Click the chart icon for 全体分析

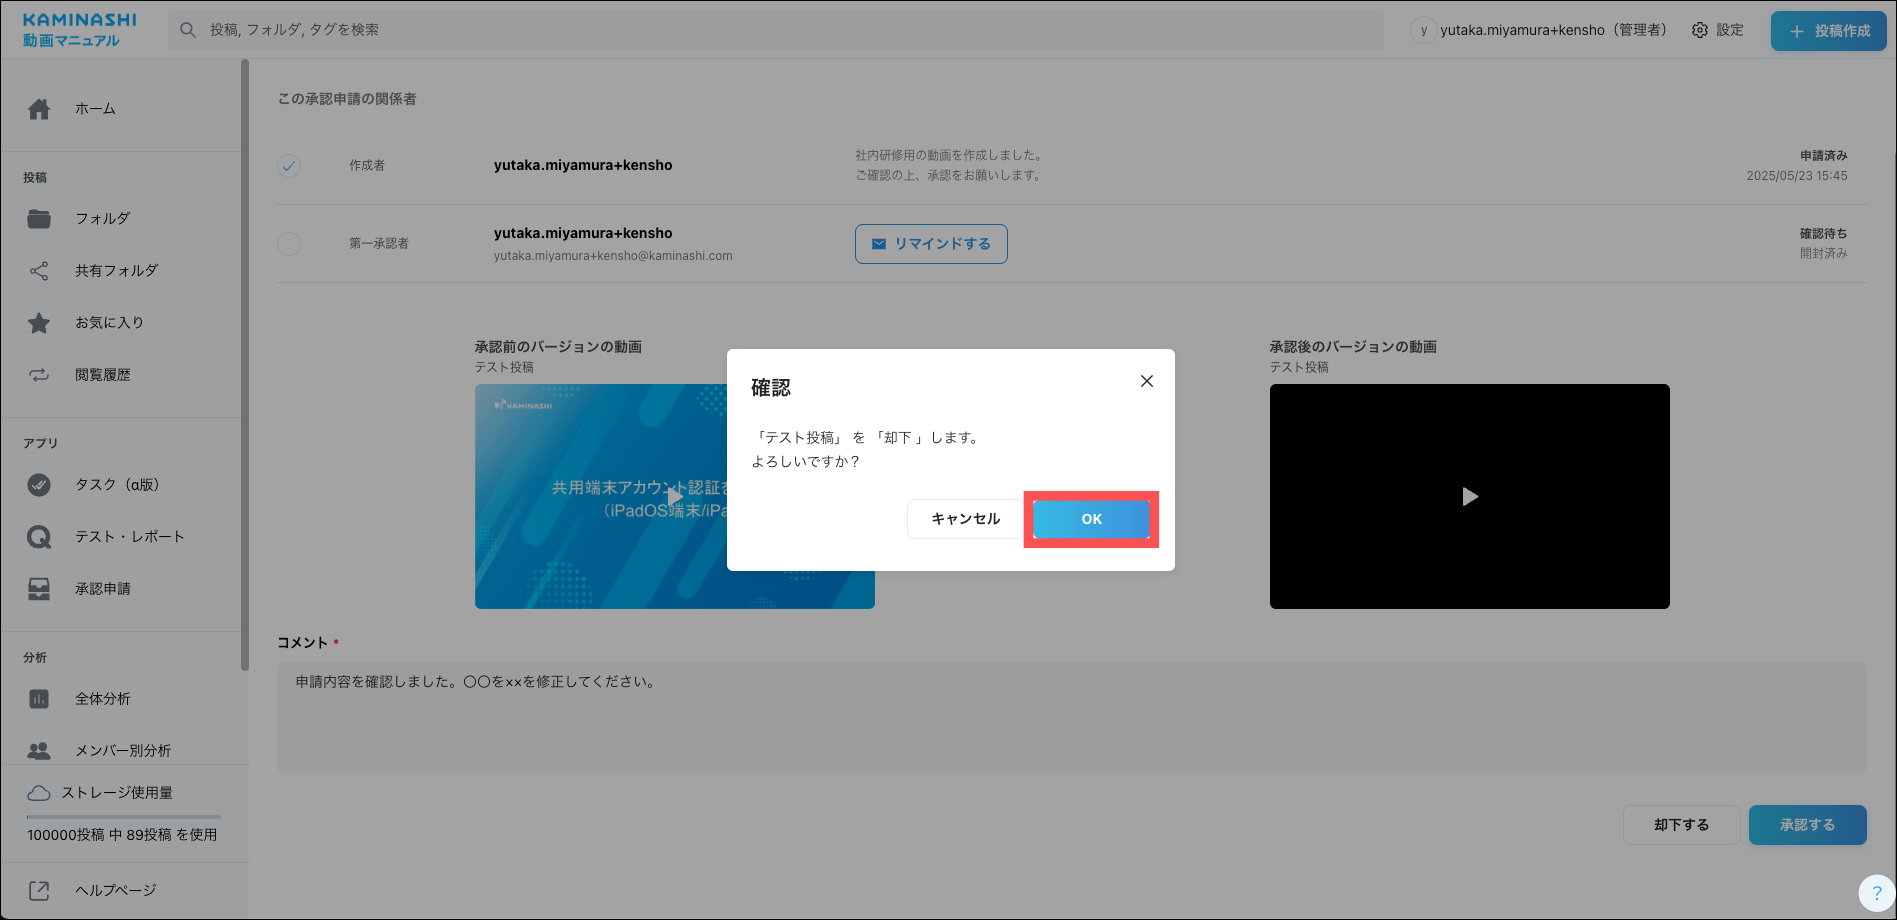(39, 699)
